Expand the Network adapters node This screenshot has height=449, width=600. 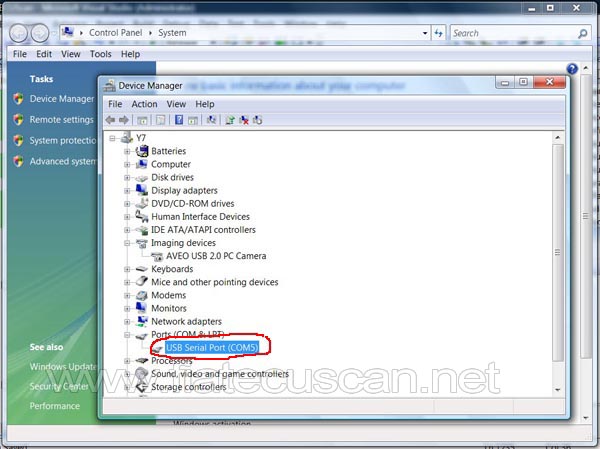pos(128,321)
